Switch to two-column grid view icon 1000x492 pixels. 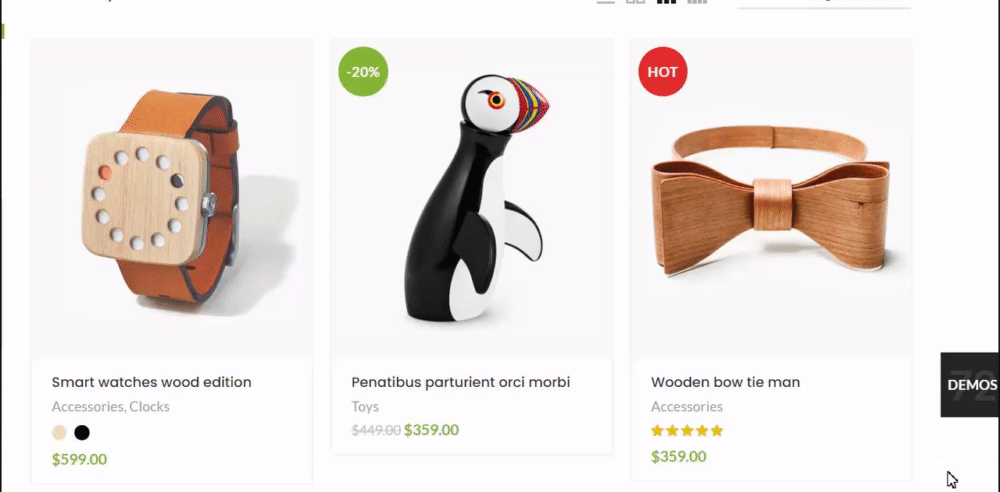coord(635,2)
